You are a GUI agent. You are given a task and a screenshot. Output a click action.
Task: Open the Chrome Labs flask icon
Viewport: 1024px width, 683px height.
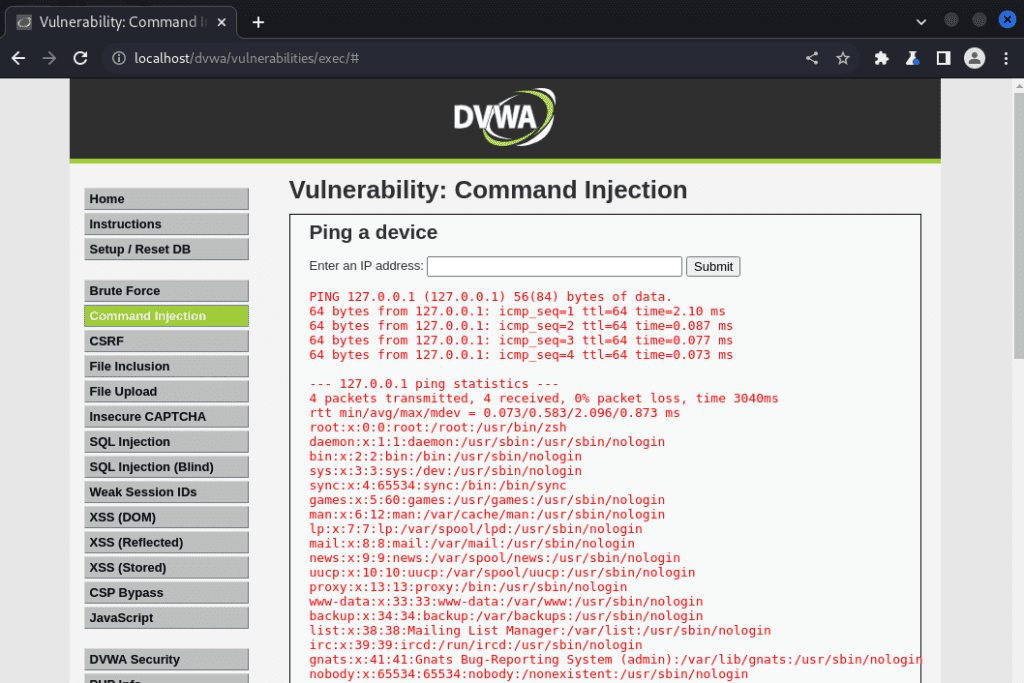point(912,58)
